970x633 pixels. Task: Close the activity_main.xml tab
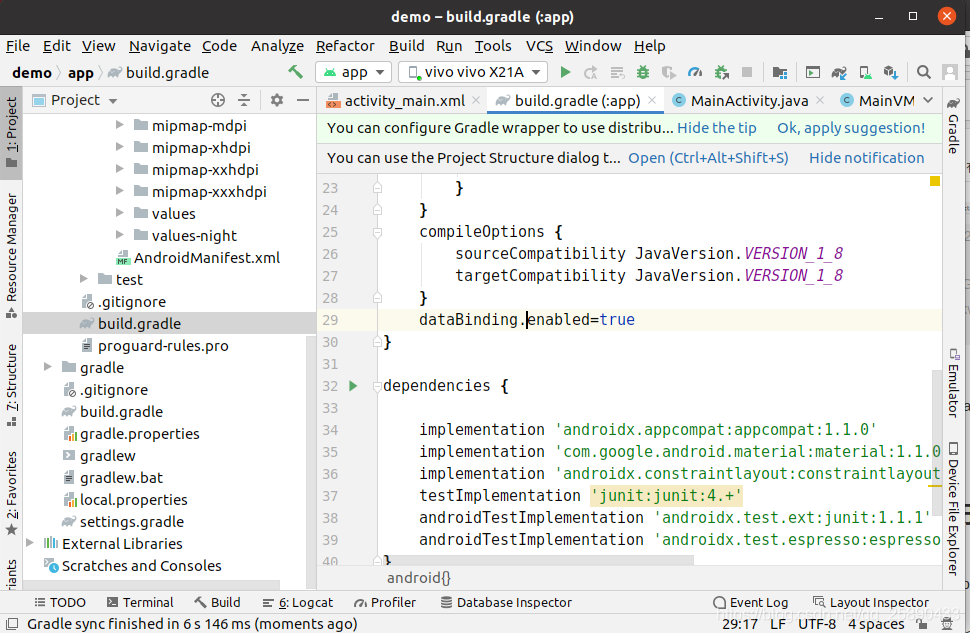[476, 100]
